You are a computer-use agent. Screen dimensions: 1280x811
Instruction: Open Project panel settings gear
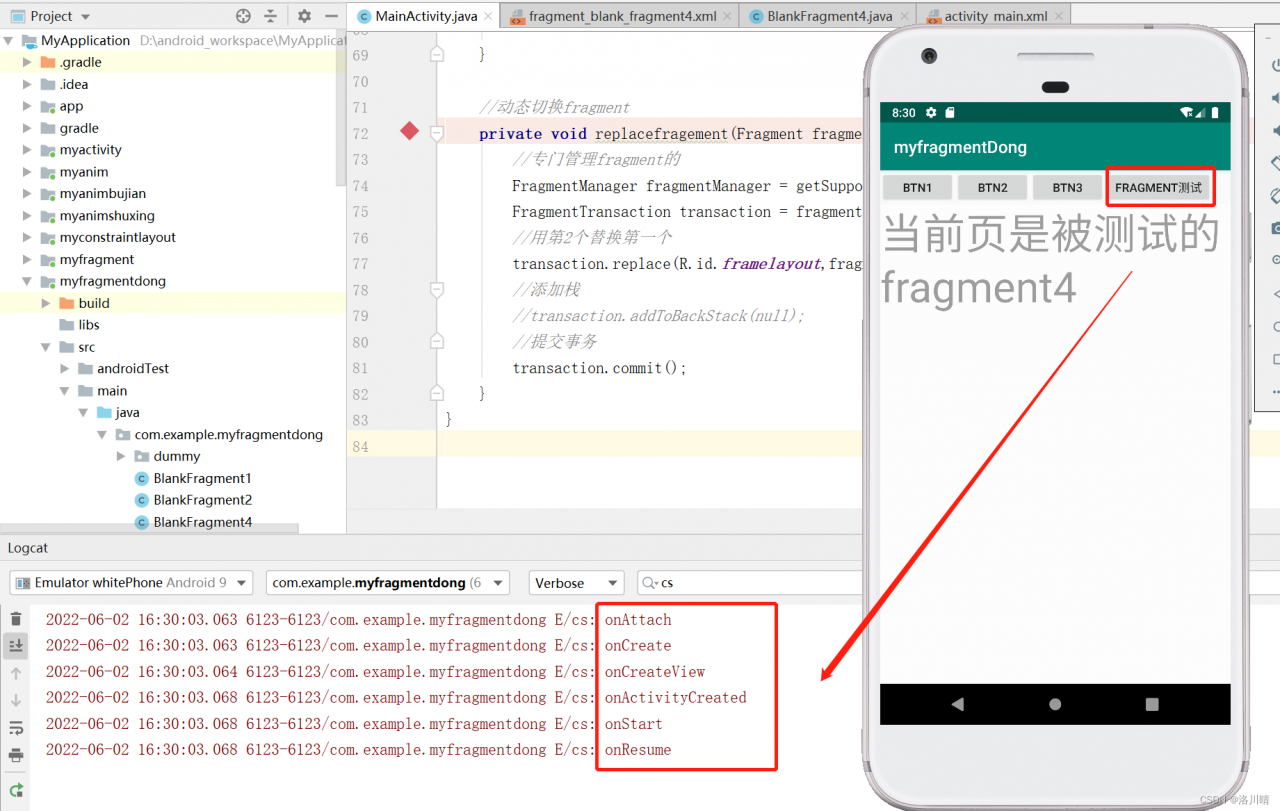(x=304, y=16)
